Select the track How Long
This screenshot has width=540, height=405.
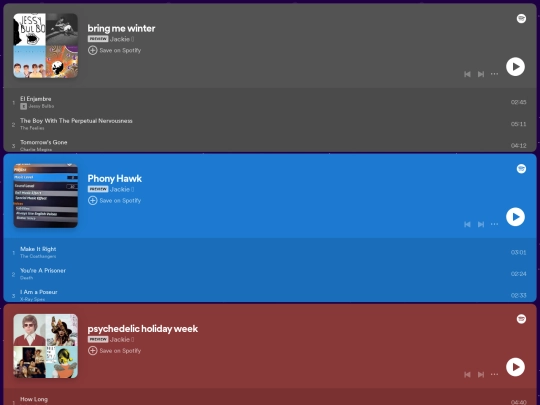tap(34, 399)
